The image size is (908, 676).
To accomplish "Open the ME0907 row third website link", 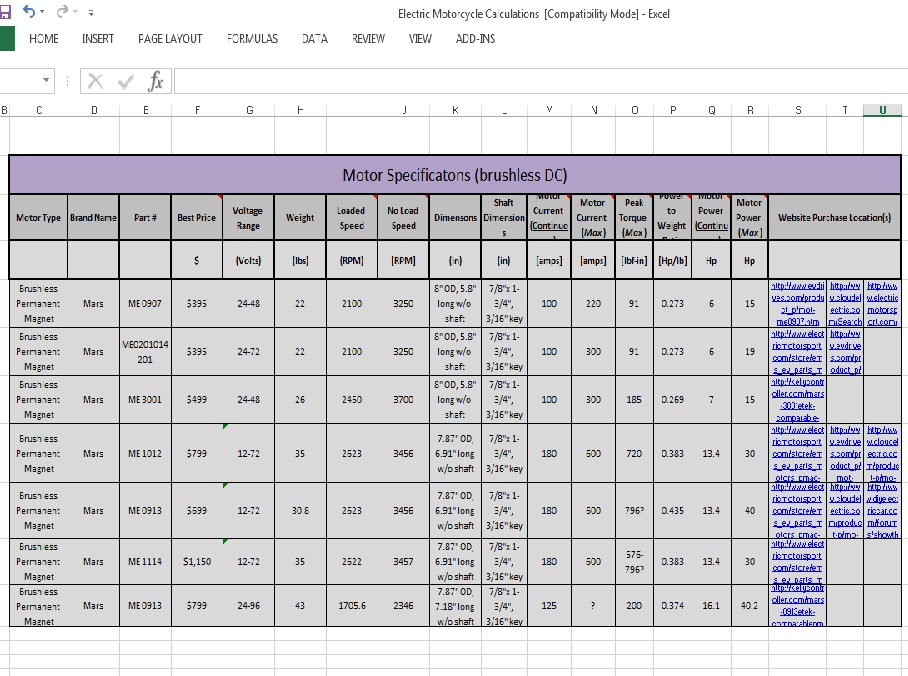I will pos(882,304).
